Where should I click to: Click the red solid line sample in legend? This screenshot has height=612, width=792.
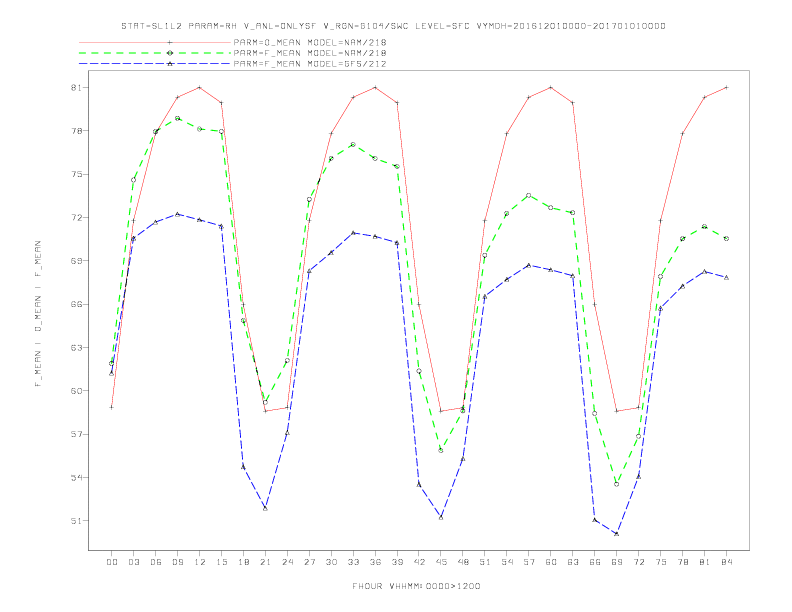pyautogui.click(x=155, y=42)
